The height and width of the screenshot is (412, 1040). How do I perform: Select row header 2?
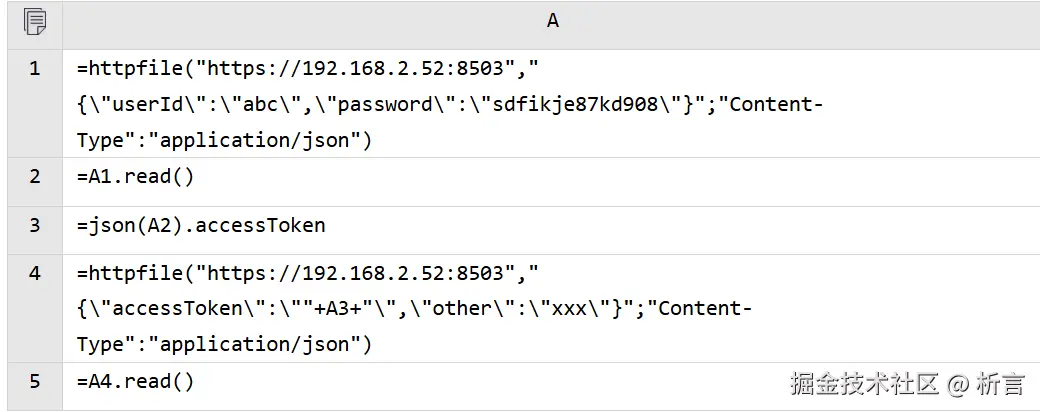[34, 177]
